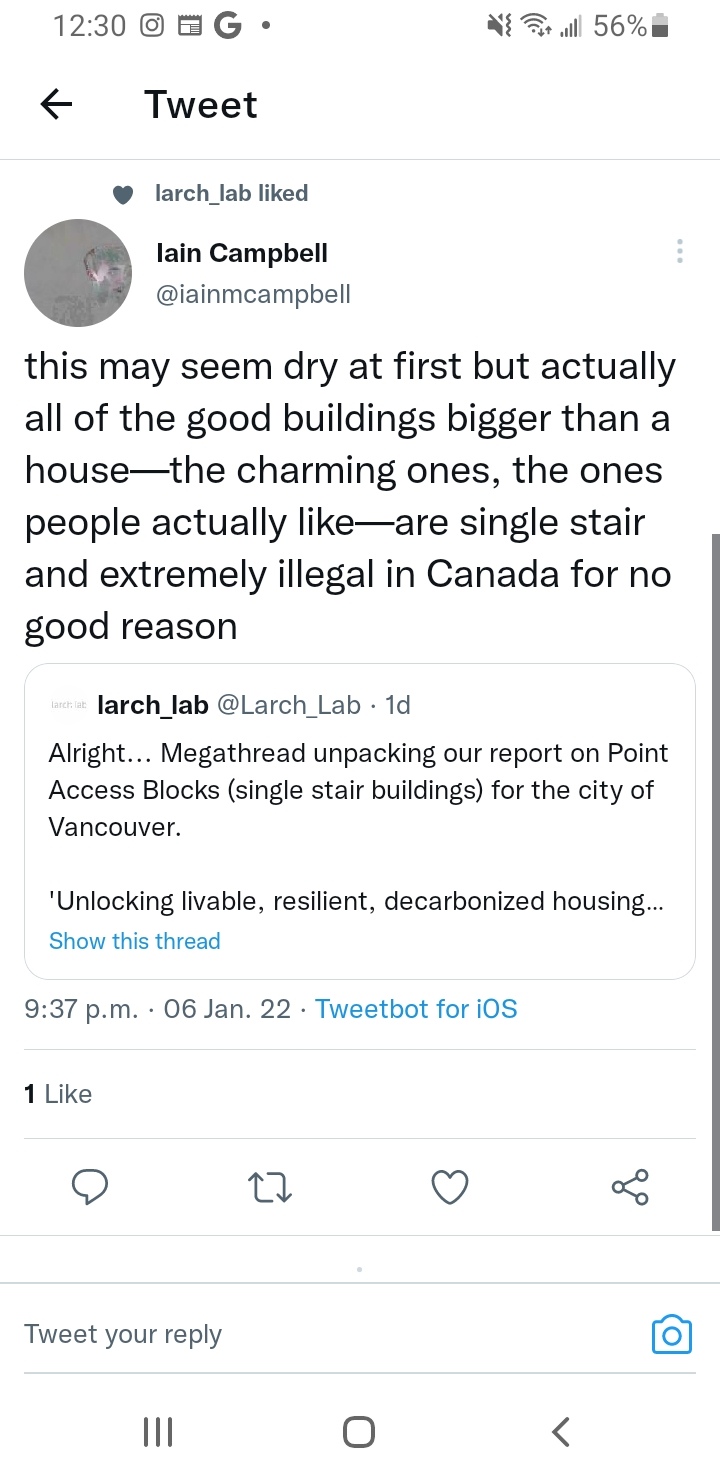Viewport: 720px width, 1480px height.
Task: Tap the larch_lab avatar in quoted tweet
Action: (69, 705)
